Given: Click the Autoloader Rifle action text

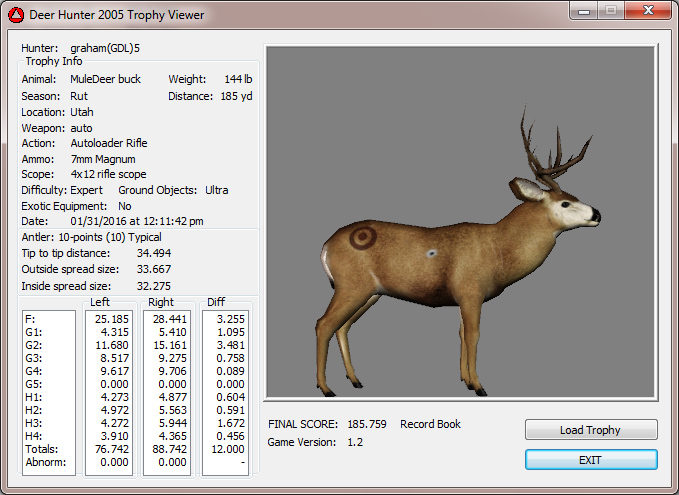Looking at the screenshot, I should click(109, 143).
